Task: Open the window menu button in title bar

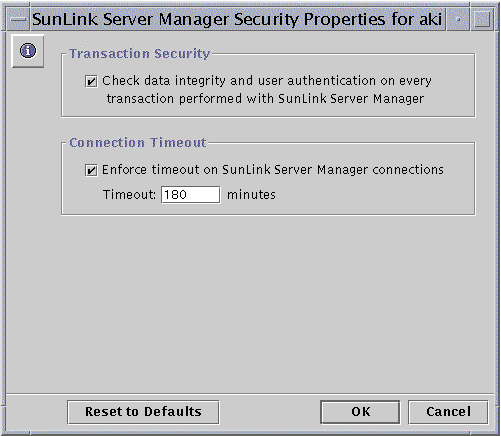Action: tap(18, 19)
